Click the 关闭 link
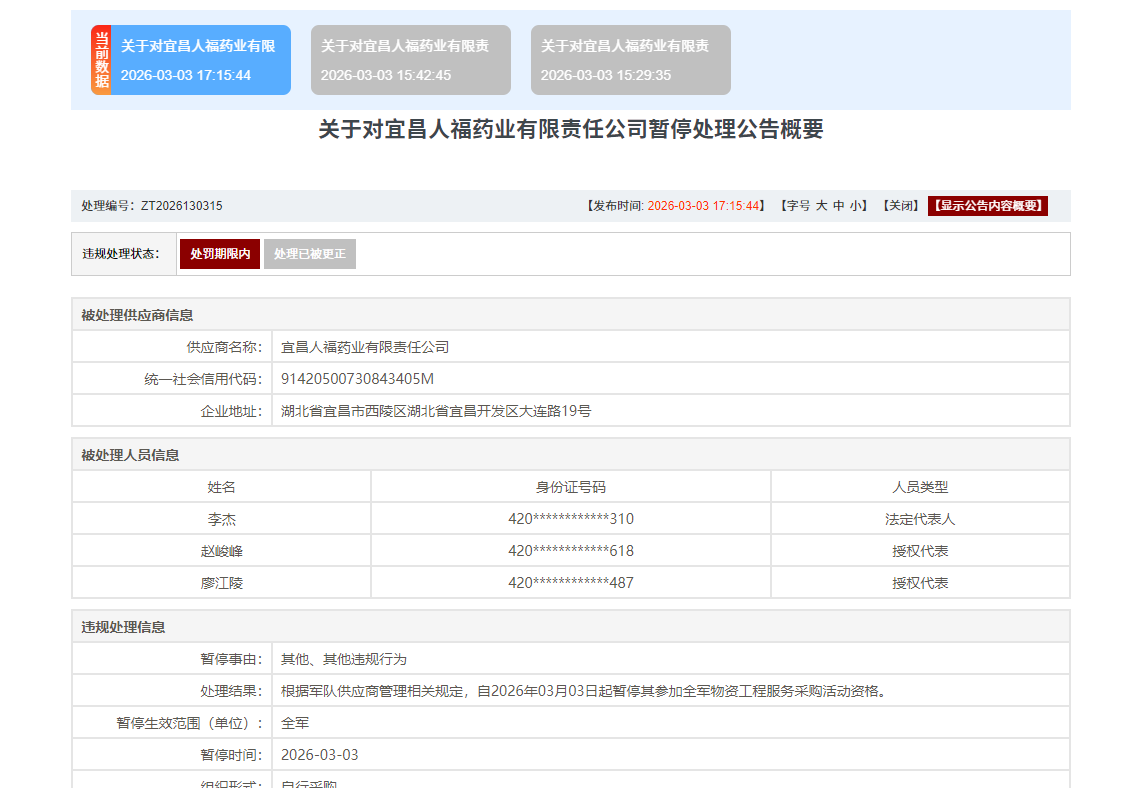The image size is (1132, 788). (900, 206)
